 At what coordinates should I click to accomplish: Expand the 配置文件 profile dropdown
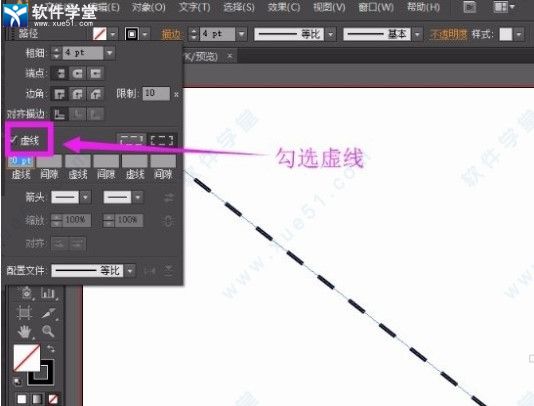[x=130, y=271]
